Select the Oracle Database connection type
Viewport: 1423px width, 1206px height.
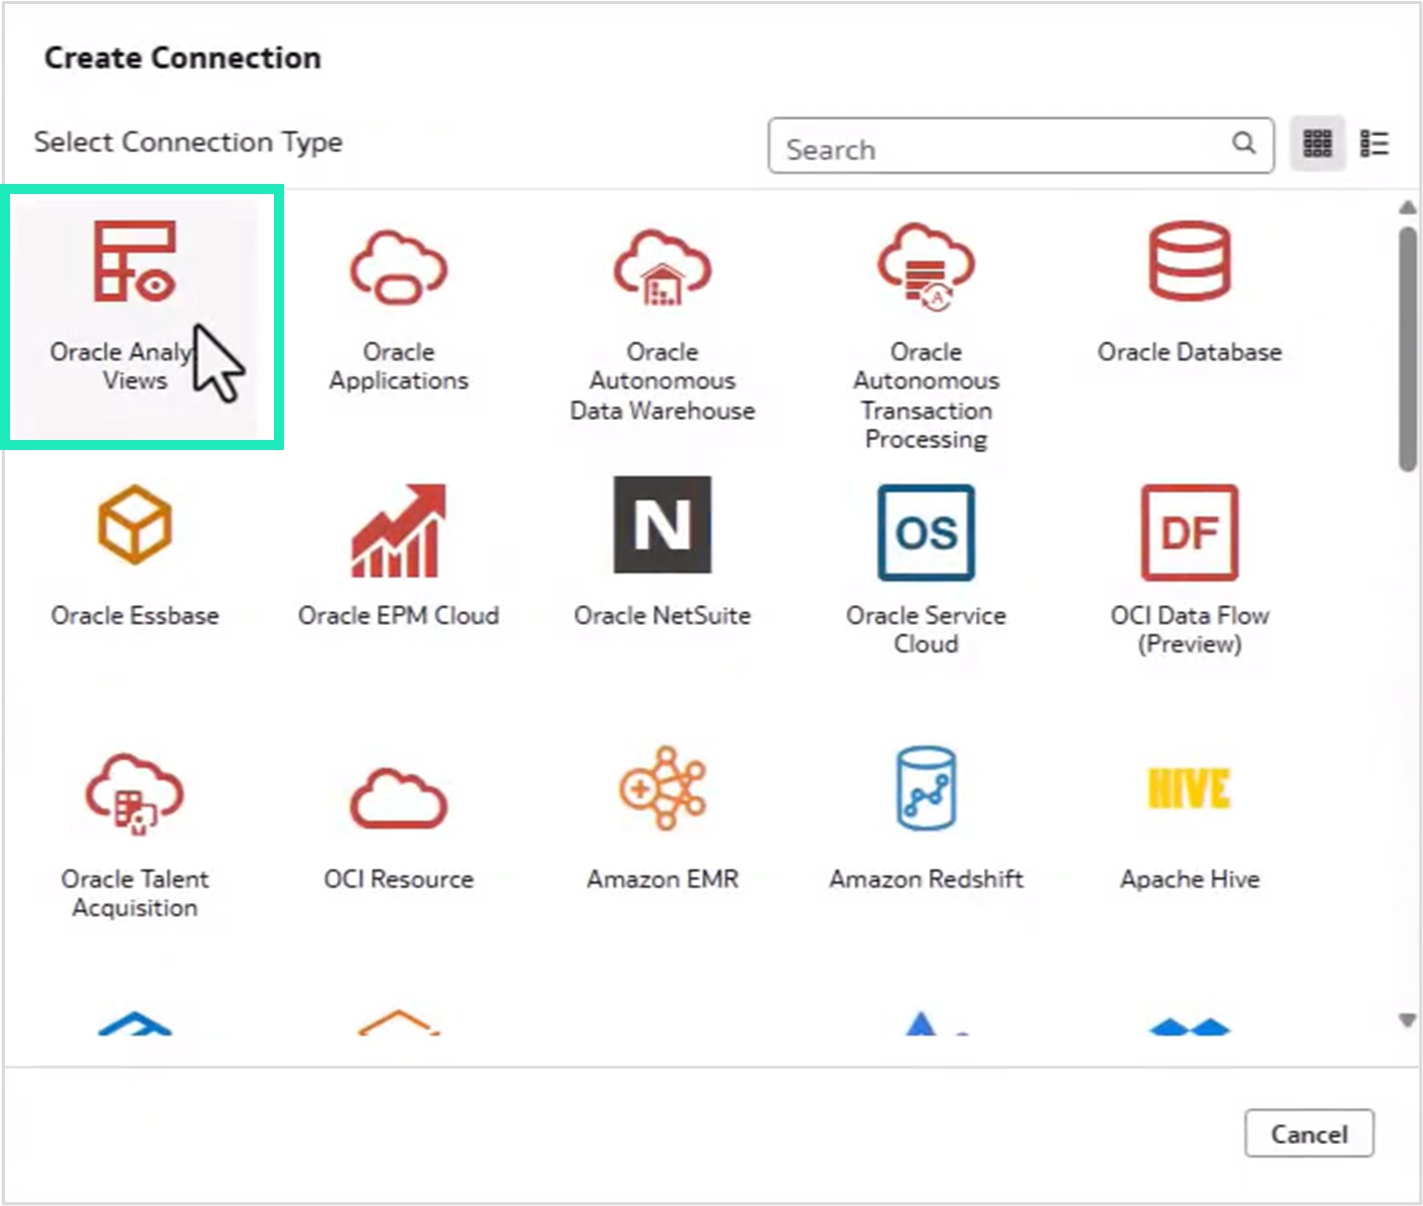point(1189,290)
